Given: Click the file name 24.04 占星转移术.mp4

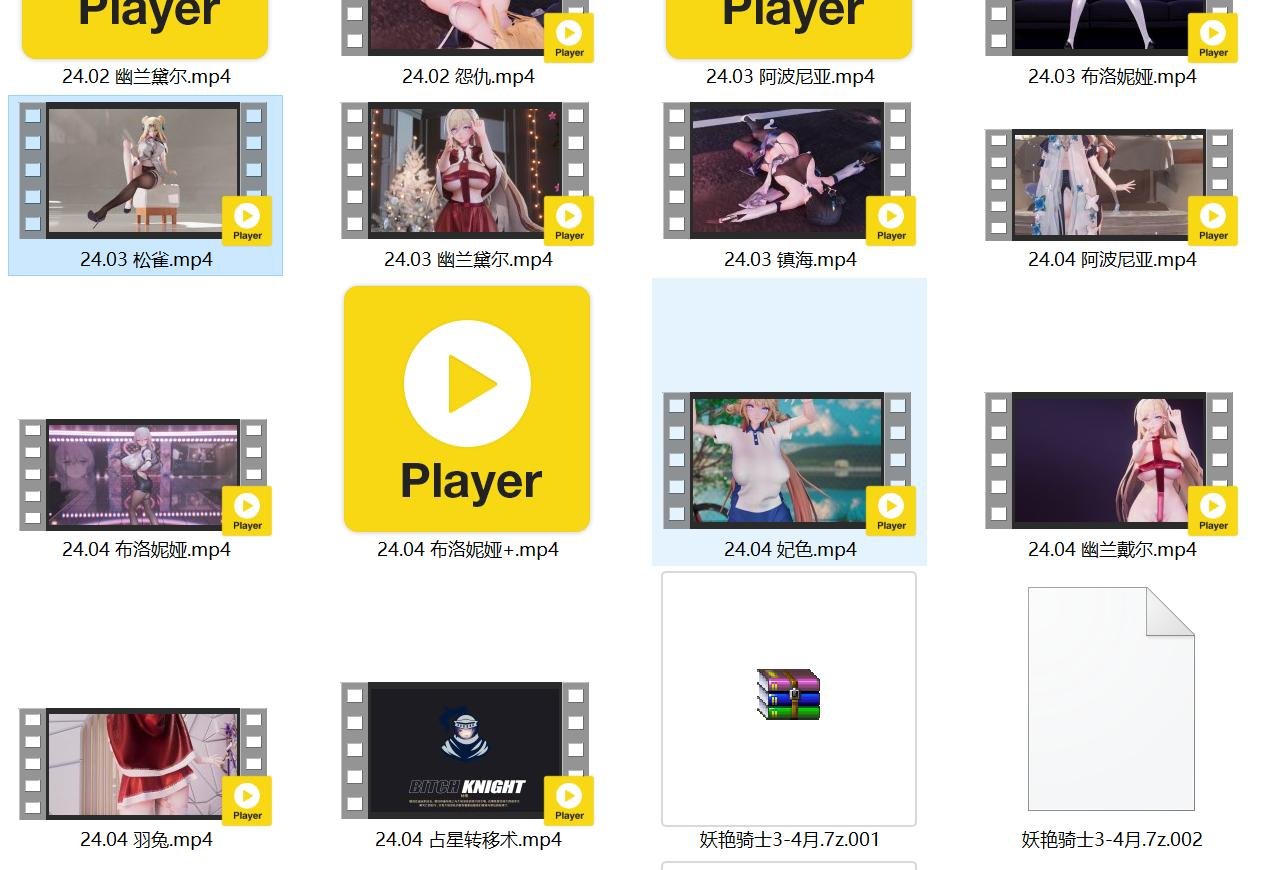Looking at the screenshot, I should (468, 840).
